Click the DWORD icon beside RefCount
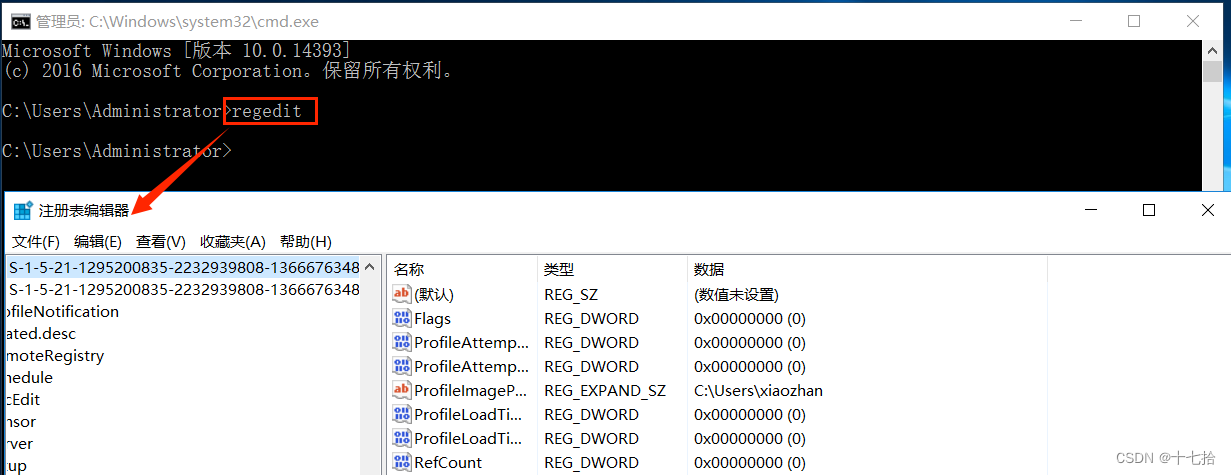Image resolution: width=1231 pixels, height=475 pixels. 402,462
